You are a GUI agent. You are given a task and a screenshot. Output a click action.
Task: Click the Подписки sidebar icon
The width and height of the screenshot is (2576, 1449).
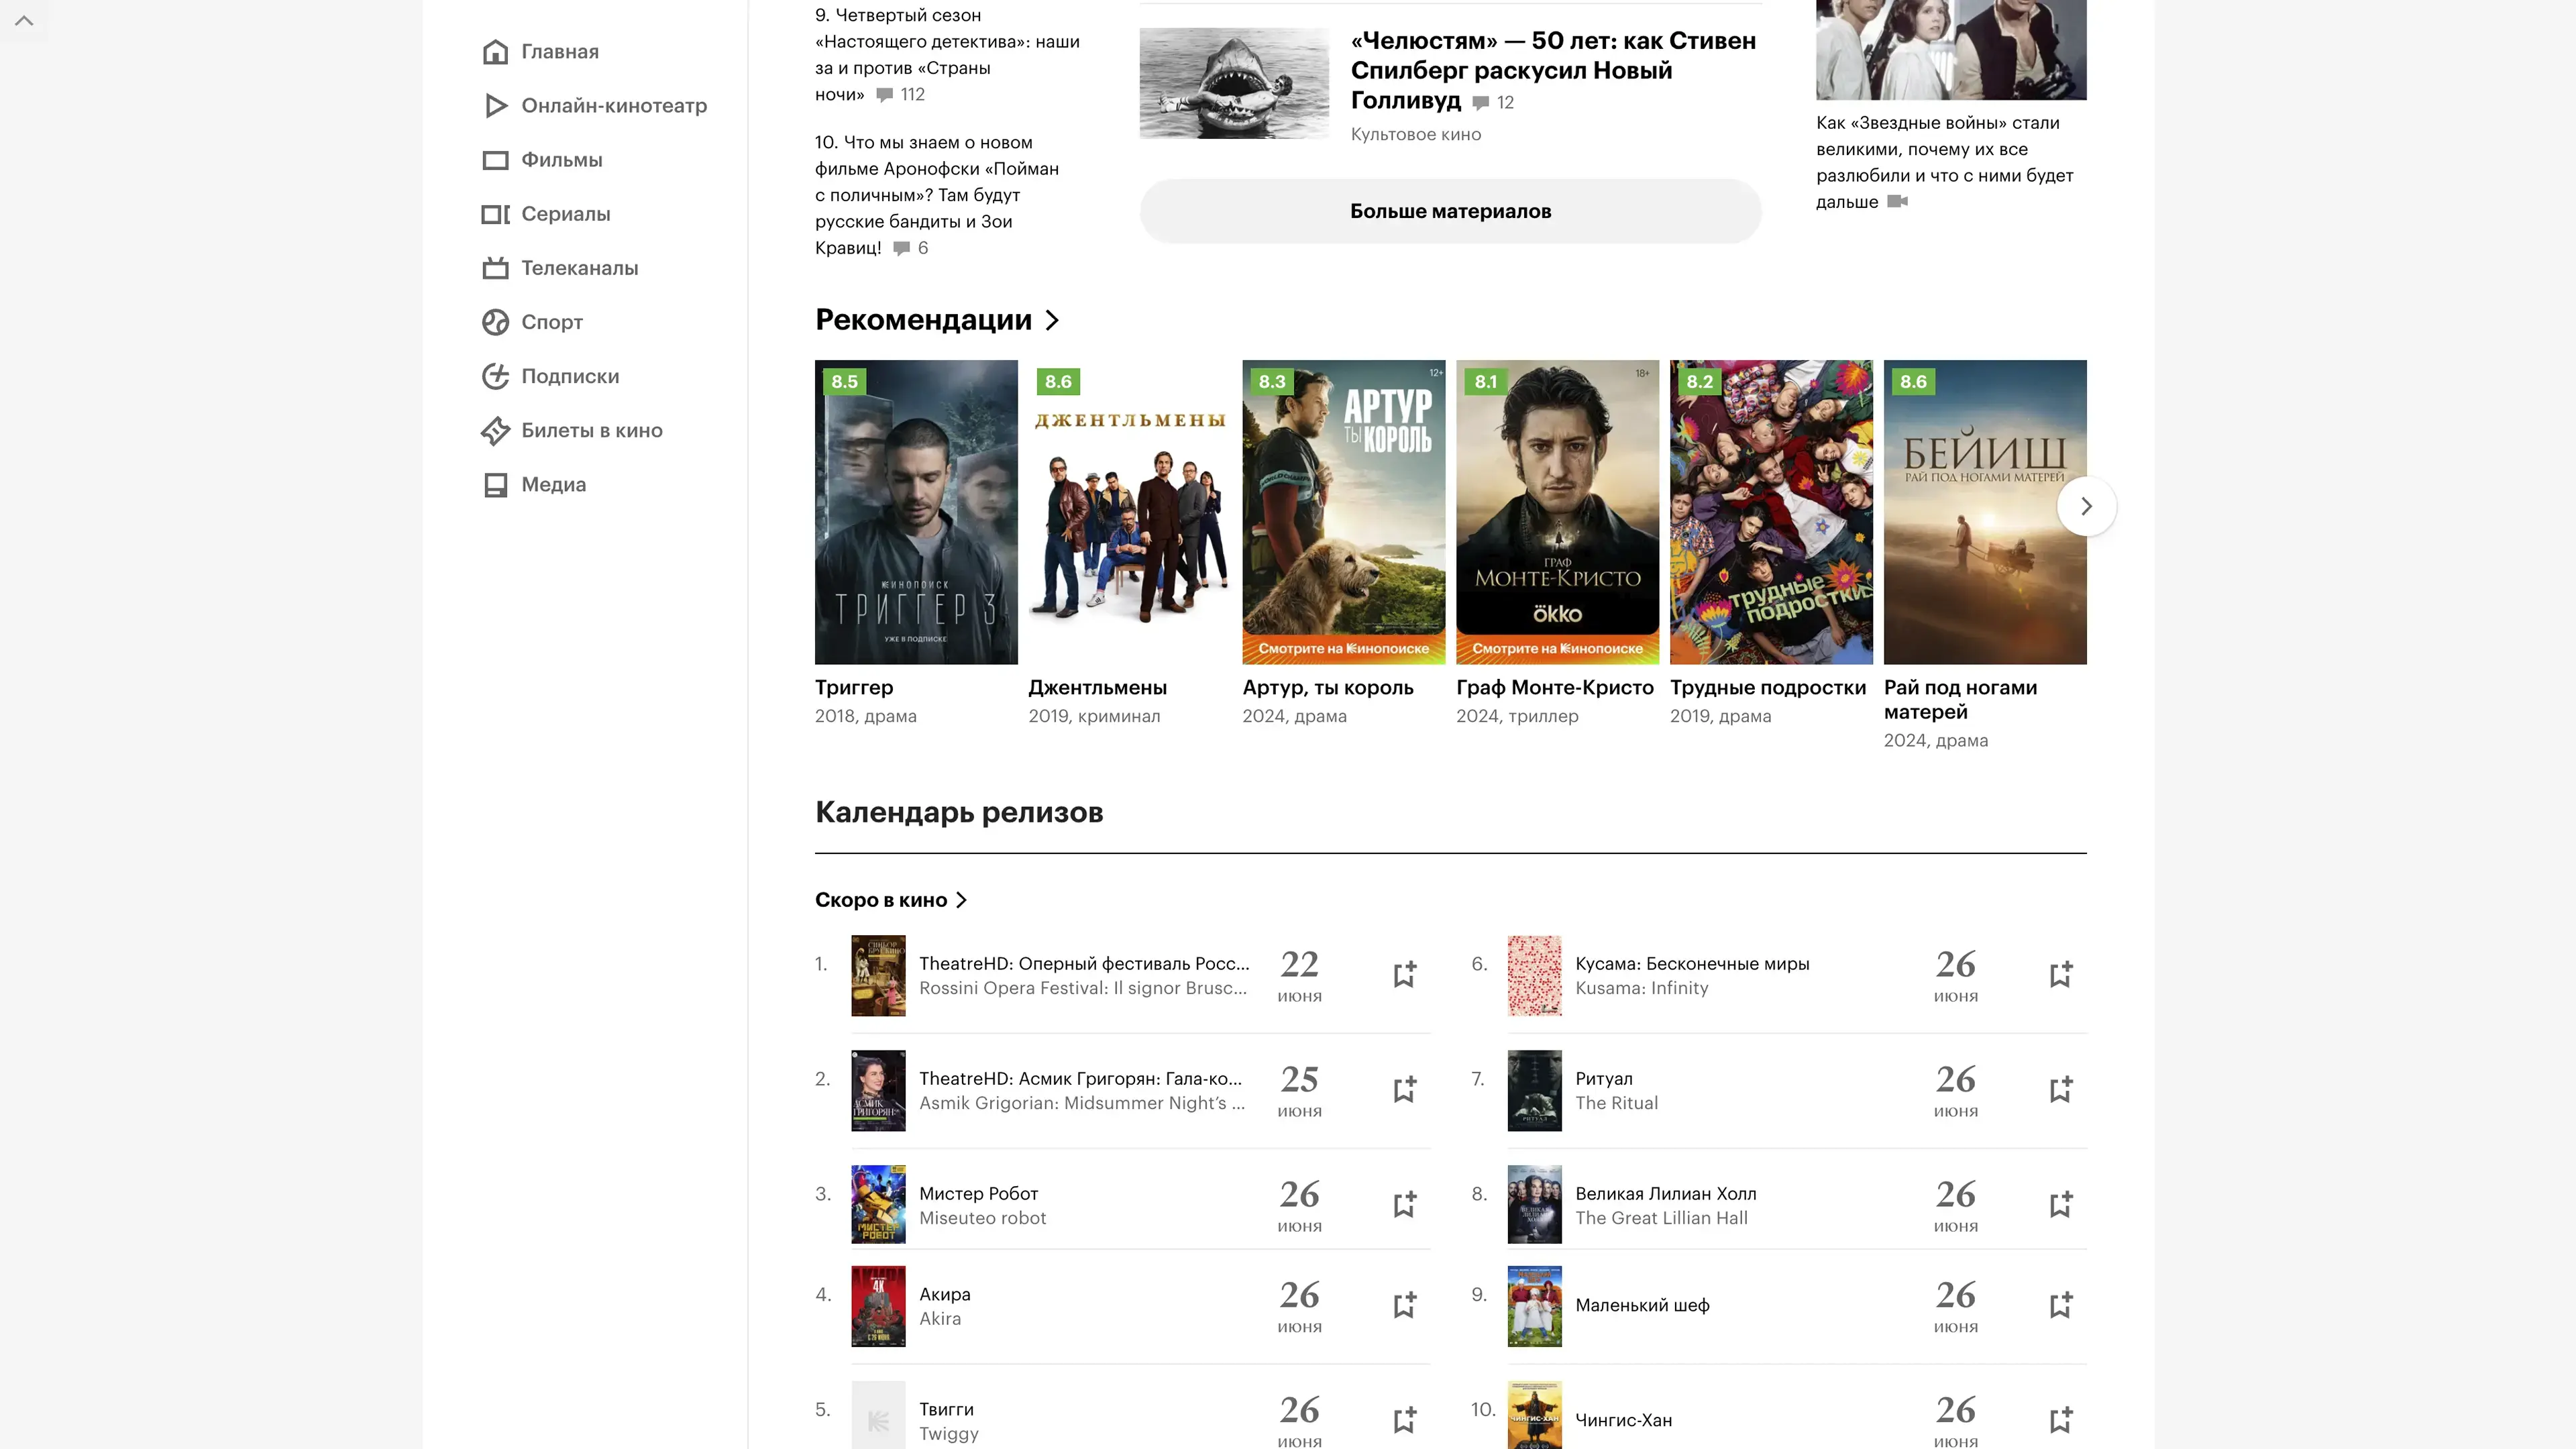pos(495,376)
